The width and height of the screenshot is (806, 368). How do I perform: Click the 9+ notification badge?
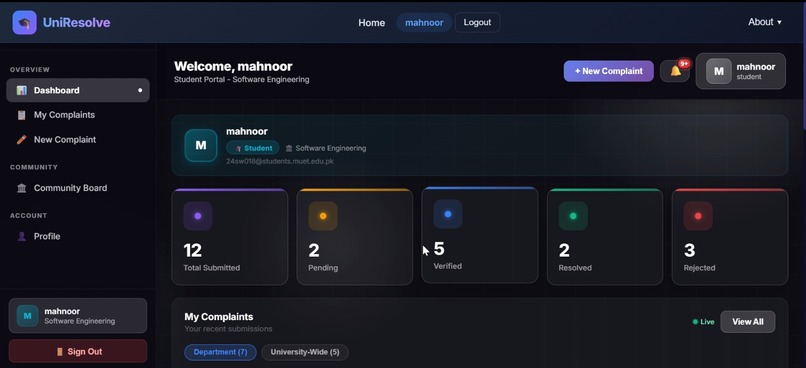pyautogui.click(x=684, y=64)
